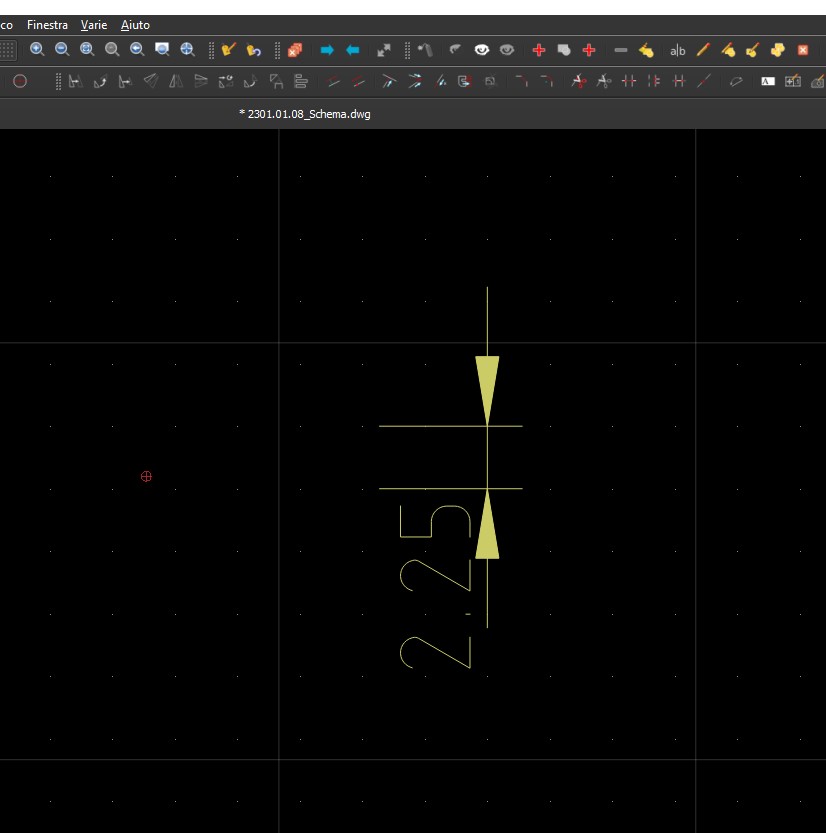Click the zoom out magnifier icon
The height and width of the screenshot is (833, 826).
tap(62, 50)
